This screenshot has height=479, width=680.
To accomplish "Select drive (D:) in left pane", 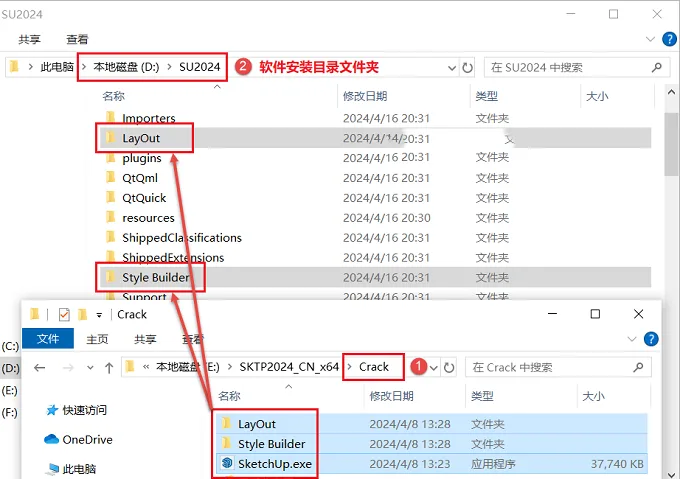I will coord(10,369).
